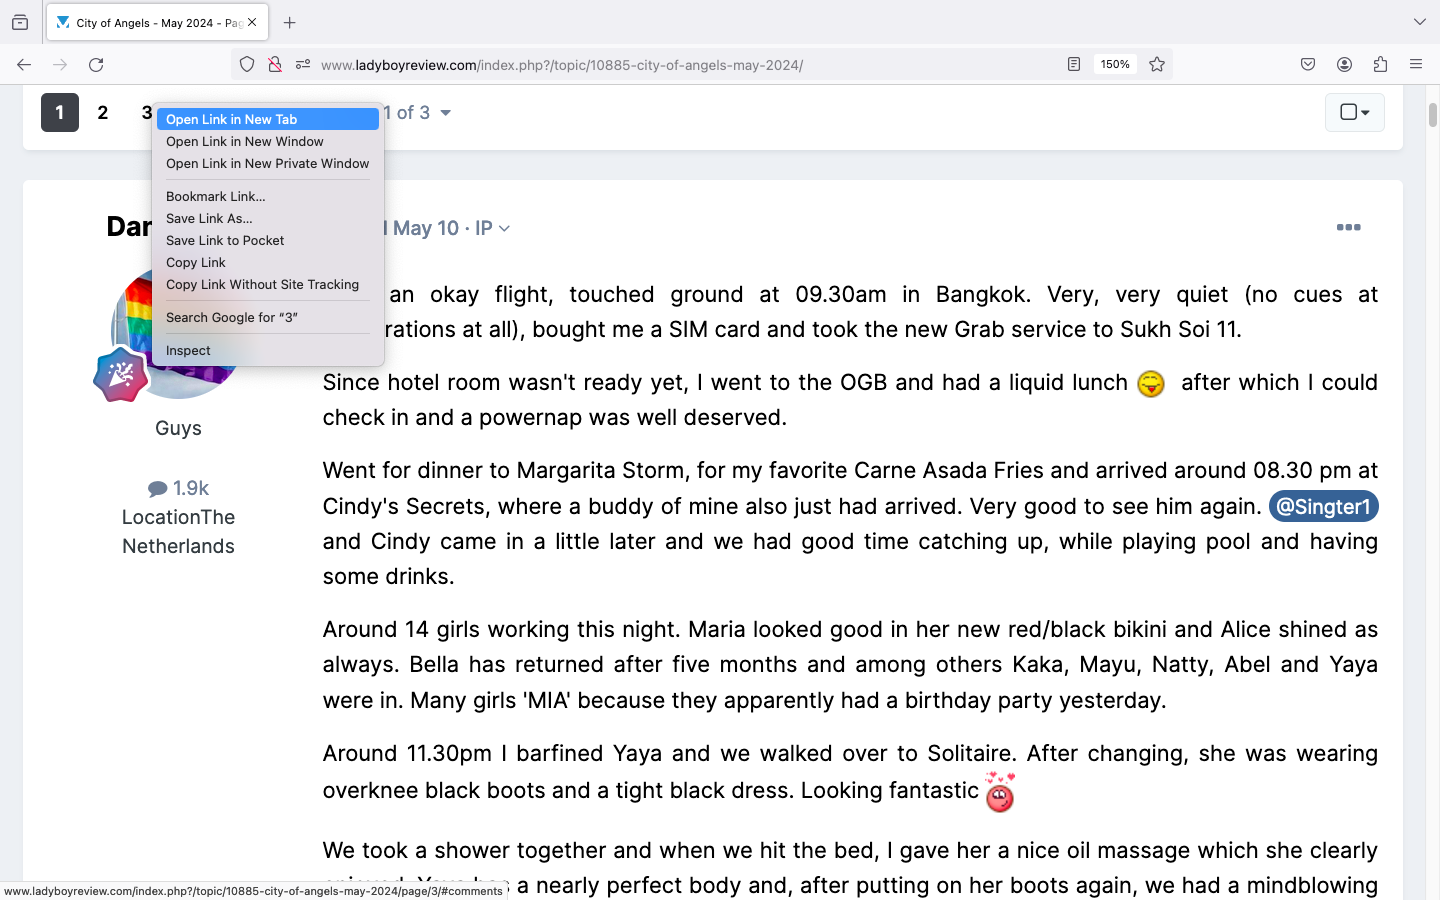Viewport: 1440px width, 900px height.
Task: Choose Inspect from context menu
Action: point(268,350)
